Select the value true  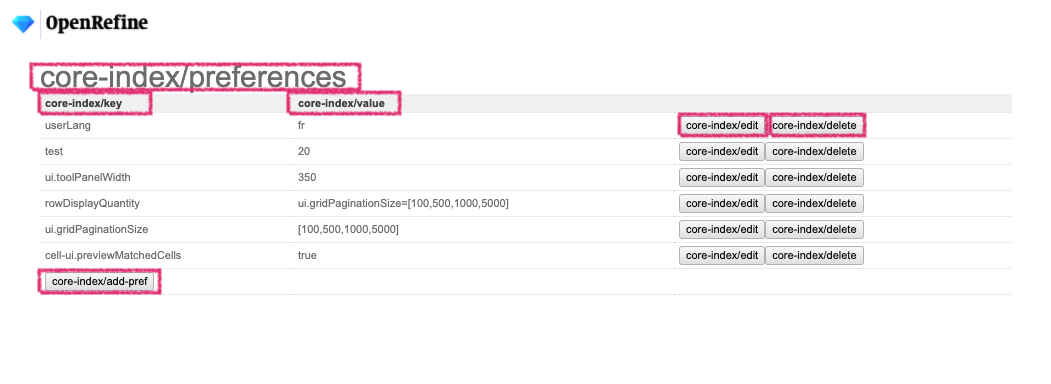308,255
